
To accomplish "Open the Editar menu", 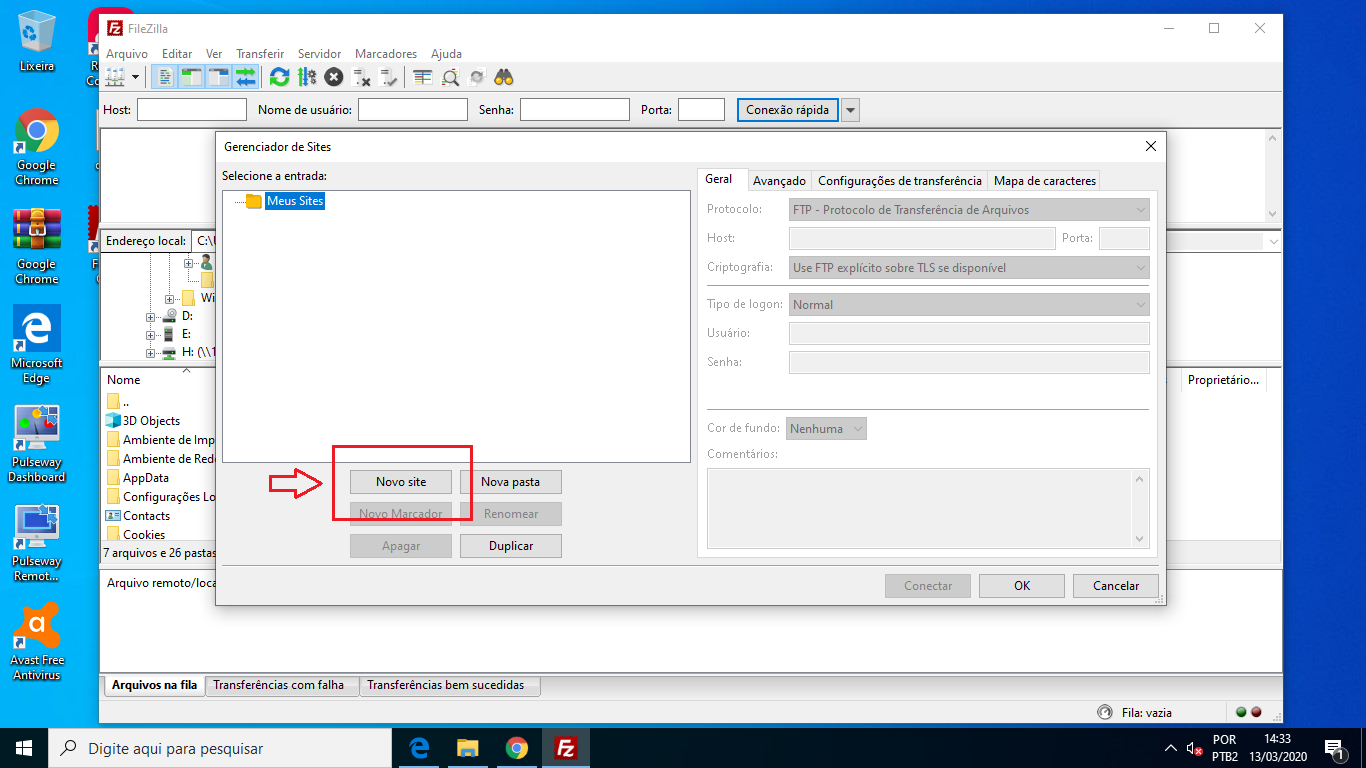I will (177, 54).
